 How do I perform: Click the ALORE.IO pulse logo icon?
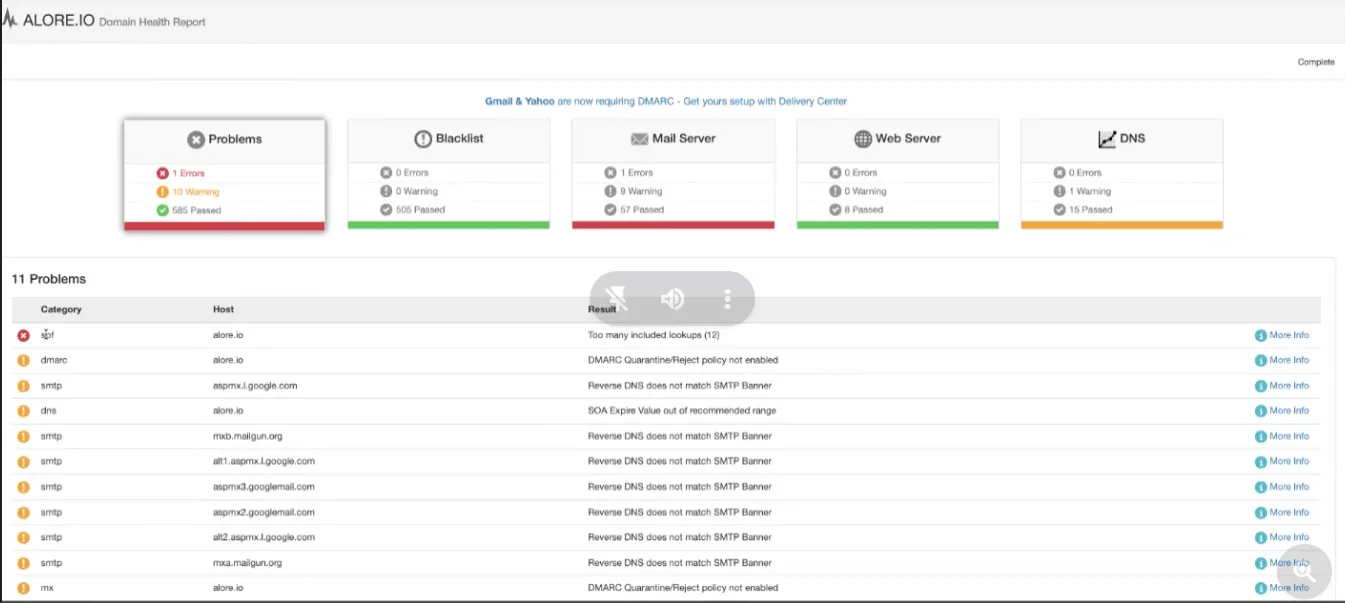click(x=10, y=20)
